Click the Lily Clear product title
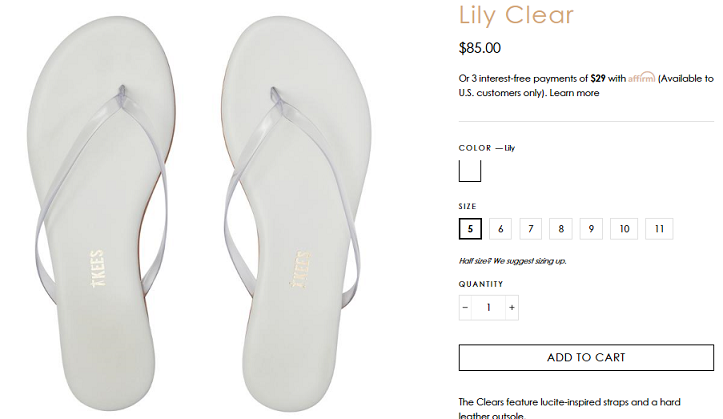723x419 pixels. [x=516, y=15]
